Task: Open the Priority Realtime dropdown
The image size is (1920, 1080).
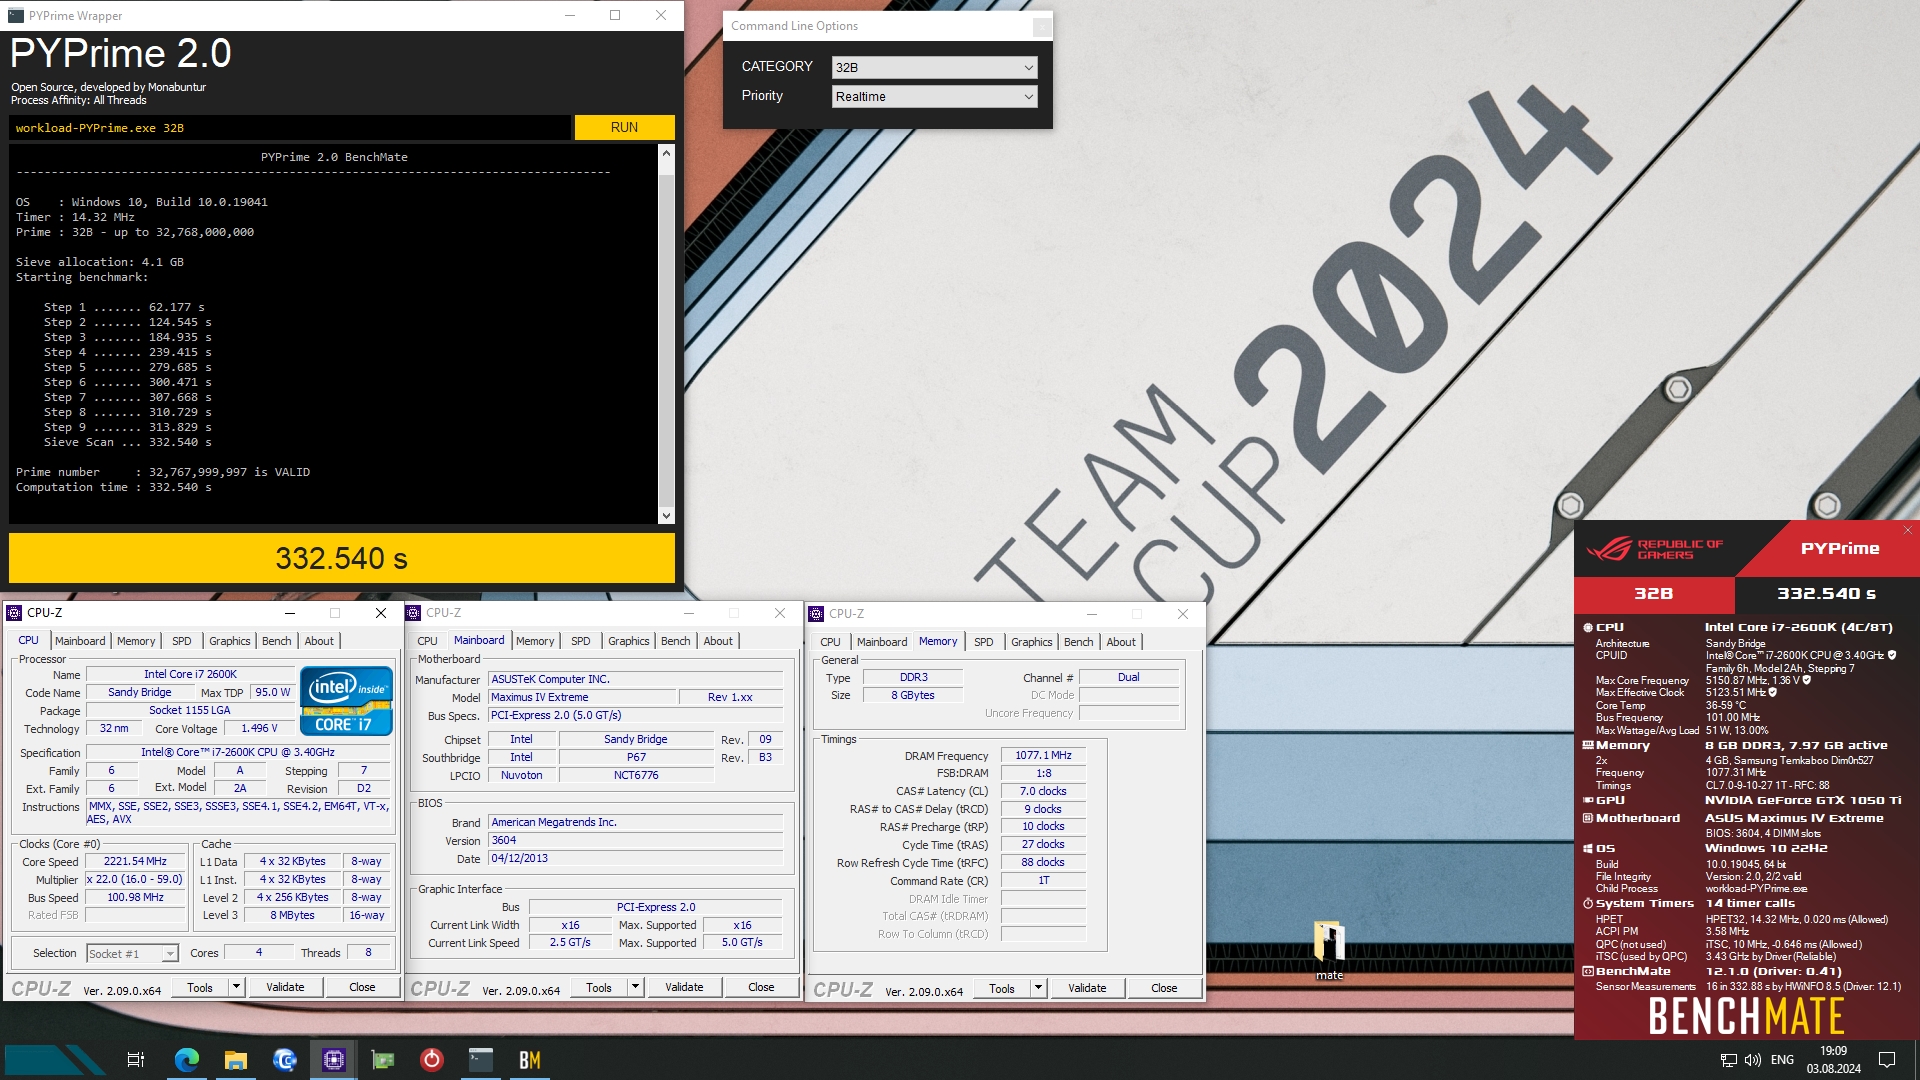Action: [934, 96]
